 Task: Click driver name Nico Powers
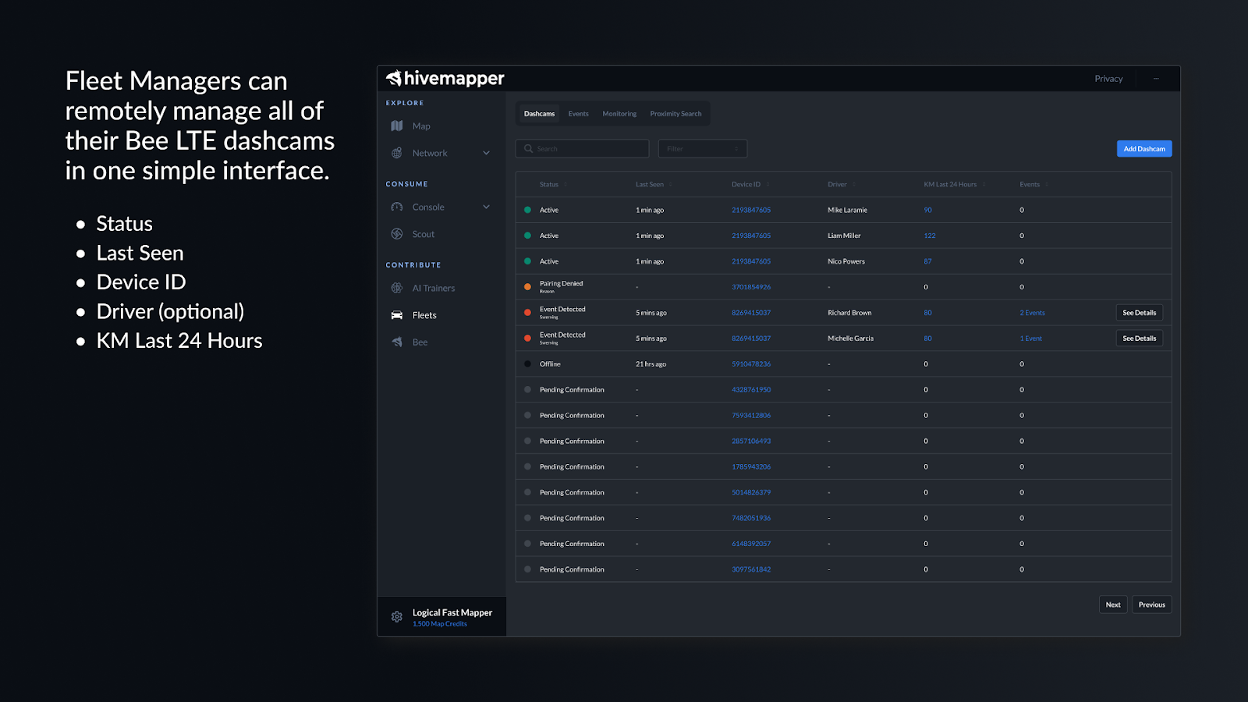846,261
